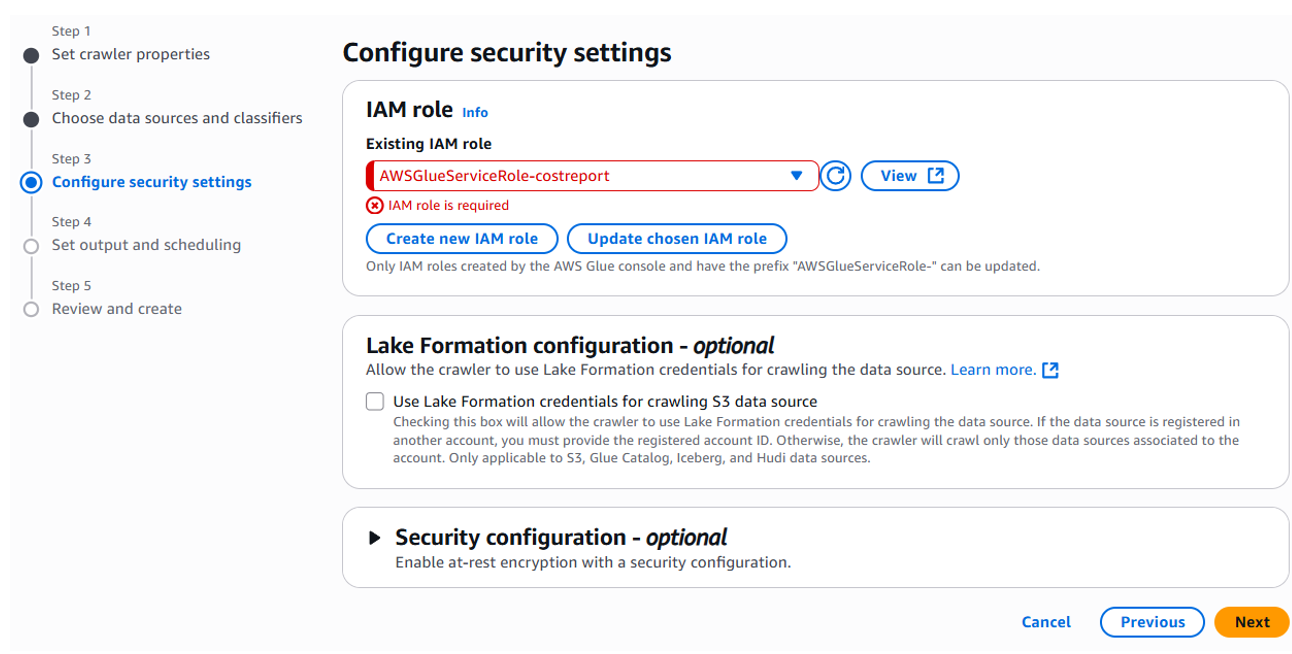The width and height of the screenshot is (1292, 654).
Task: Click the Step 3 active circle indicator
Action: tap(31, 182)
